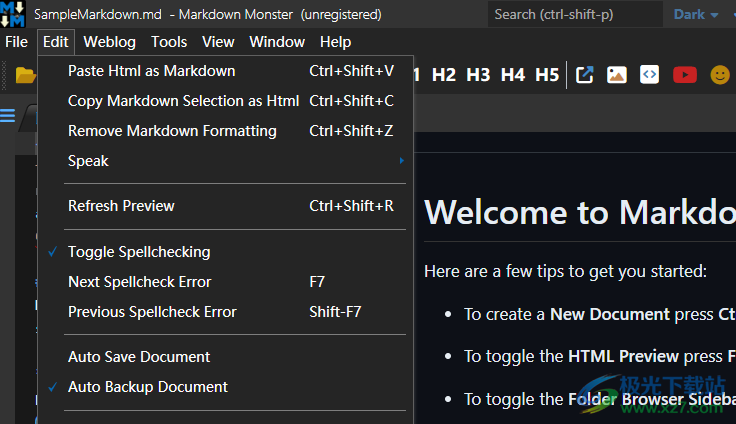Expand the Speak submenu
Image resolution: width=736 pixels, height=424 pixels.
(226, 161)
